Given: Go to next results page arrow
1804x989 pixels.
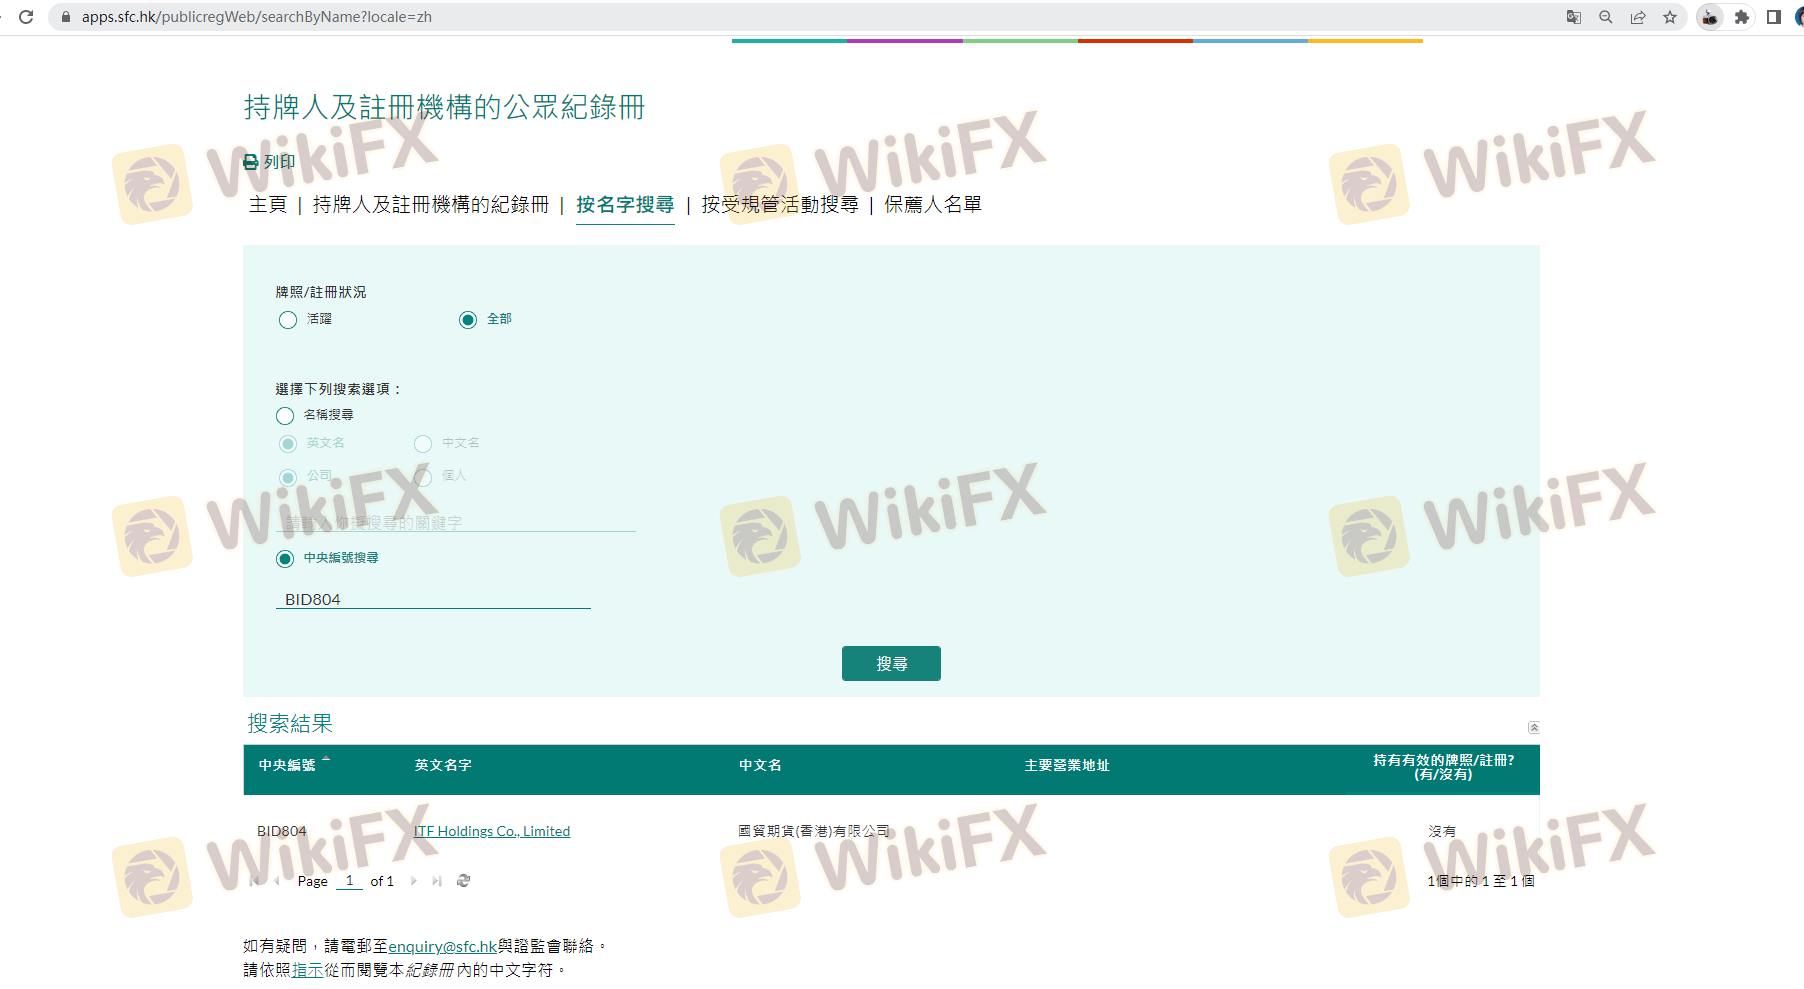Looking at the screenshot, I should point(413,881).
